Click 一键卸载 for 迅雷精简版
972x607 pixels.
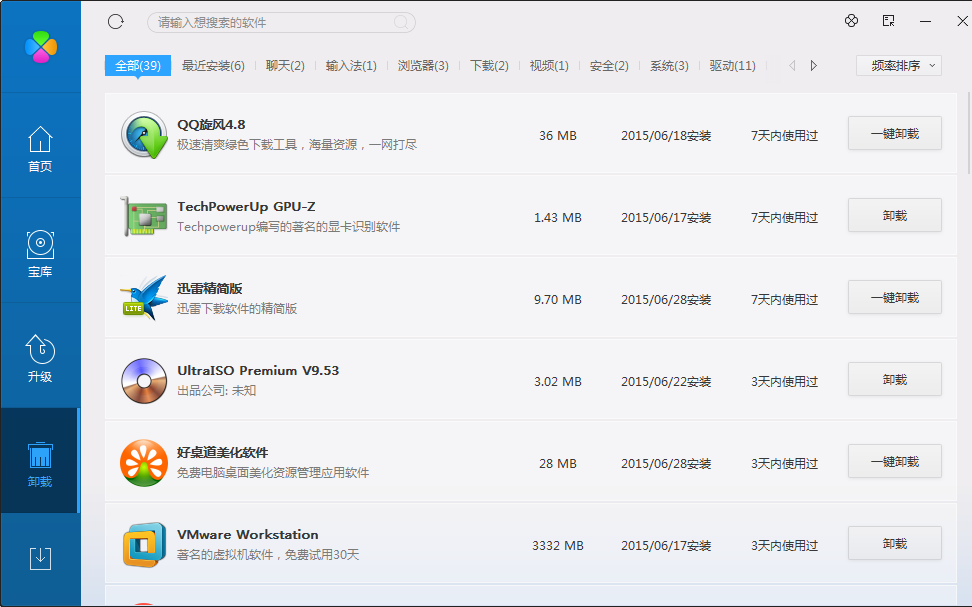click(x=895, y=298)
